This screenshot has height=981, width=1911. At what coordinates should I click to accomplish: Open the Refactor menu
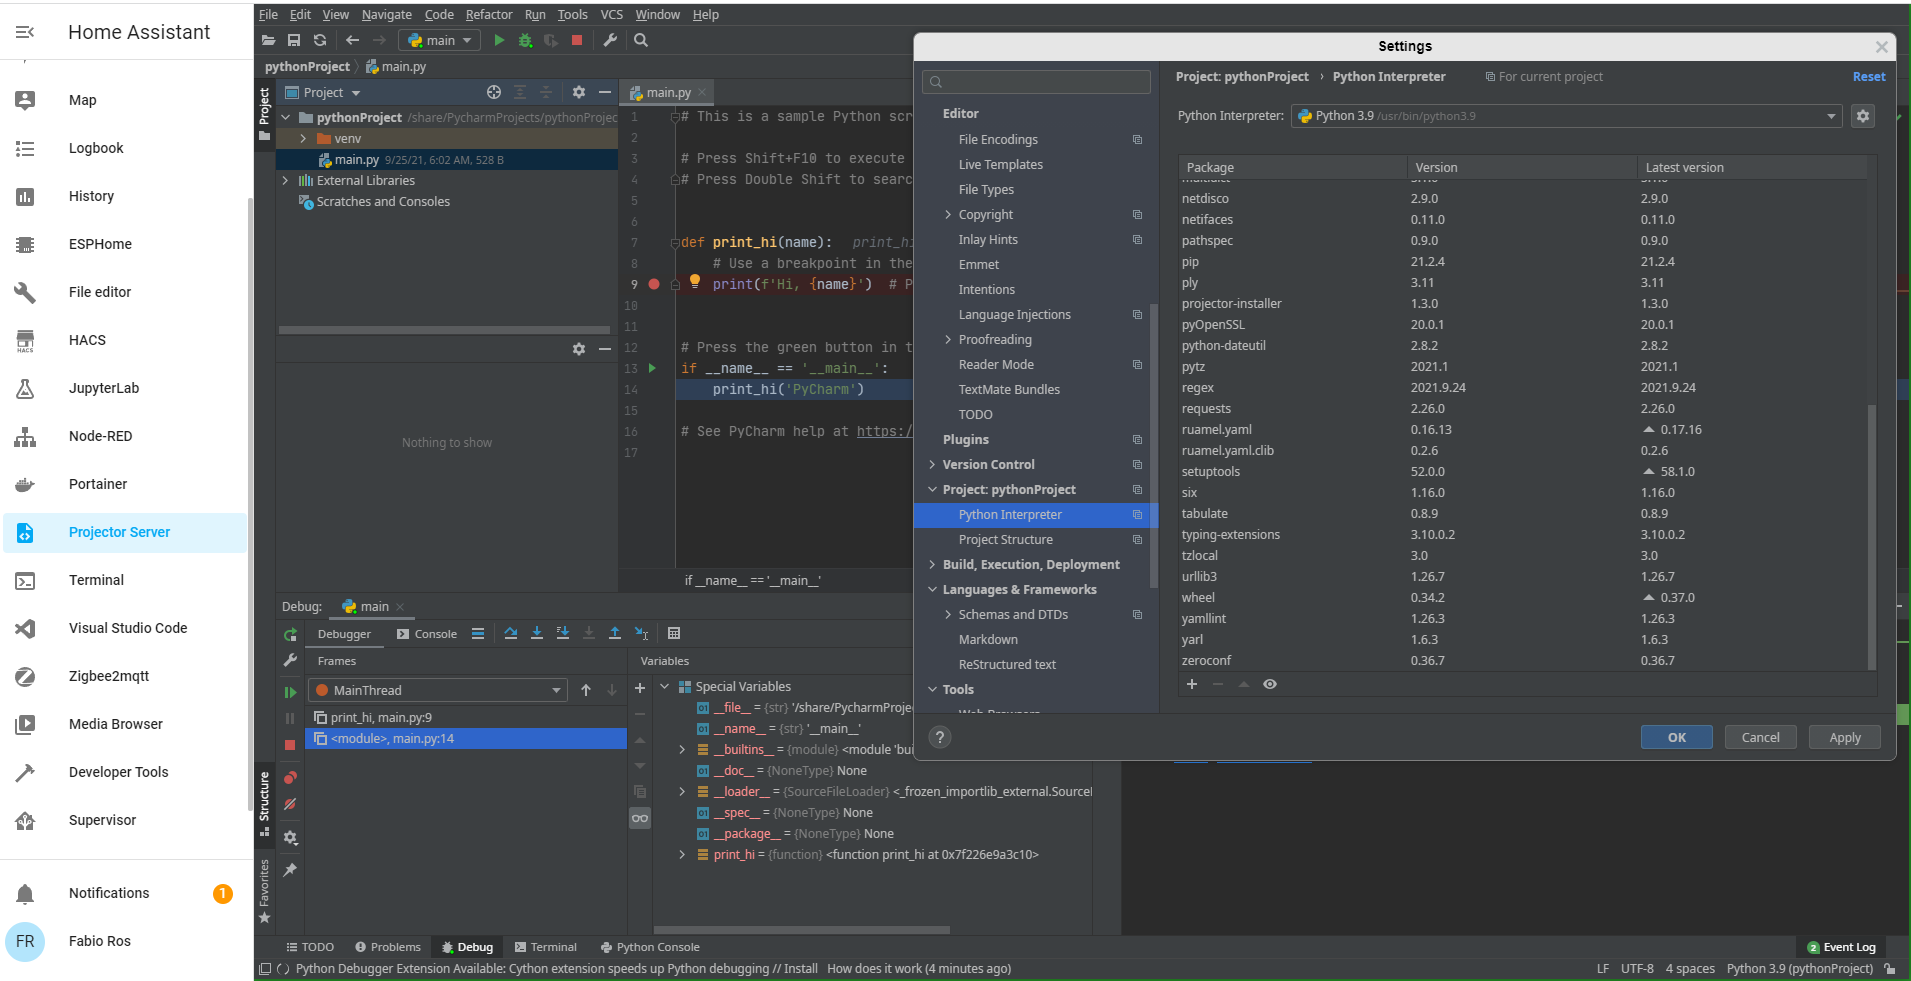(x=489, y=14)
